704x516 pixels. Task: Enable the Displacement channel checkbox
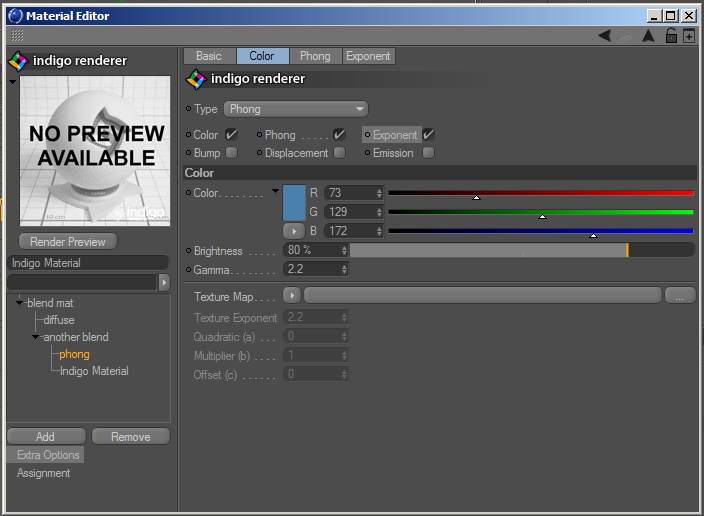(x=339, y=153)
